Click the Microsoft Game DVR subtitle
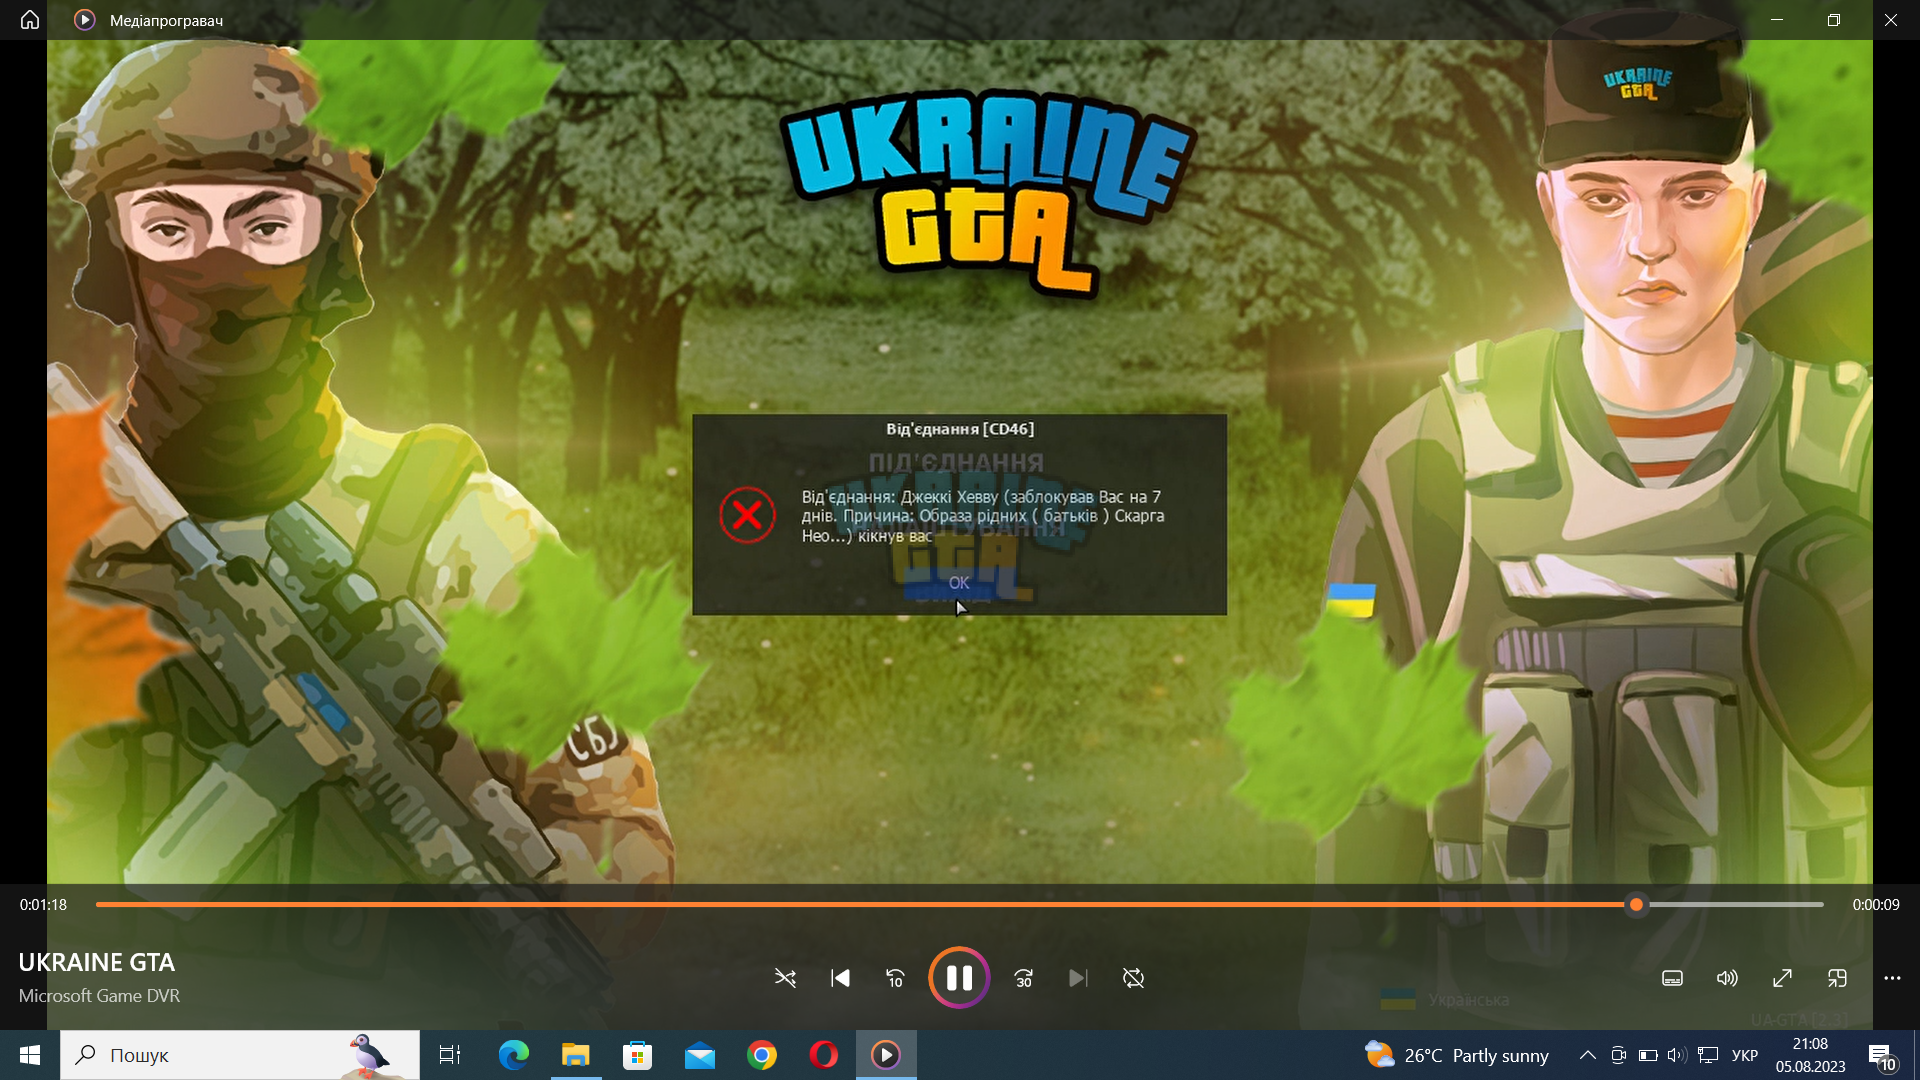Image resolution: width=1920 pixels, height=1080 pixels. 99,996
